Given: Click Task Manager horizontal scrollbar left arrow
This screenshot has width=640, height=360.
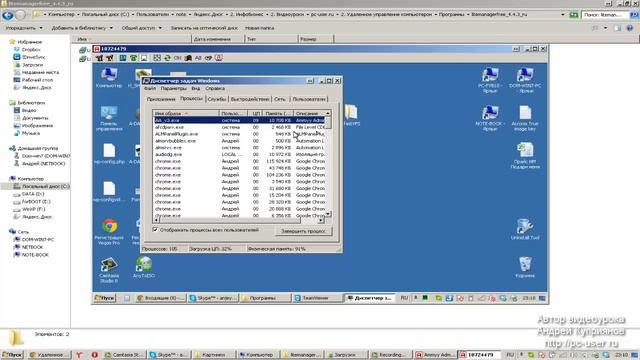Looking at the screenshot, I should coord(157,220).
